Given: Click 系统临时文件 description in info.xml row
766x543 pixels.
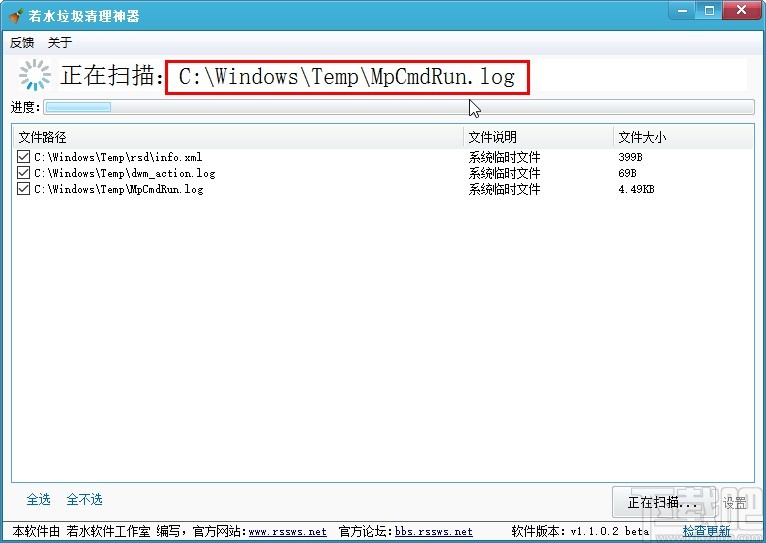Looking at the screenshot, I should pos(504,157).
